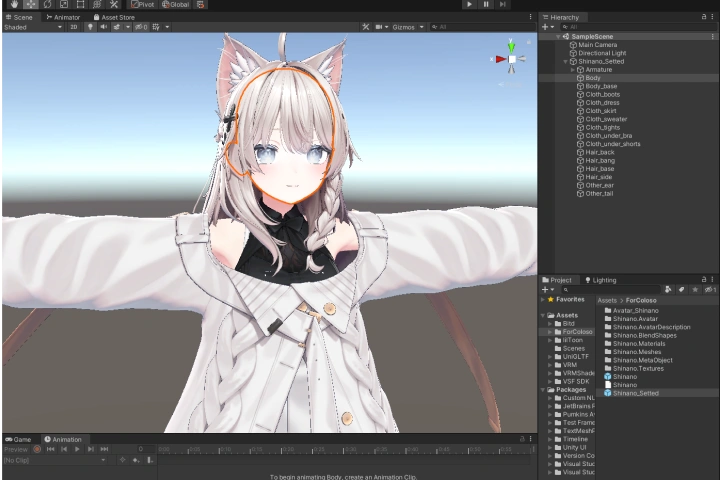Switch to the Project tab

[557, 280]
